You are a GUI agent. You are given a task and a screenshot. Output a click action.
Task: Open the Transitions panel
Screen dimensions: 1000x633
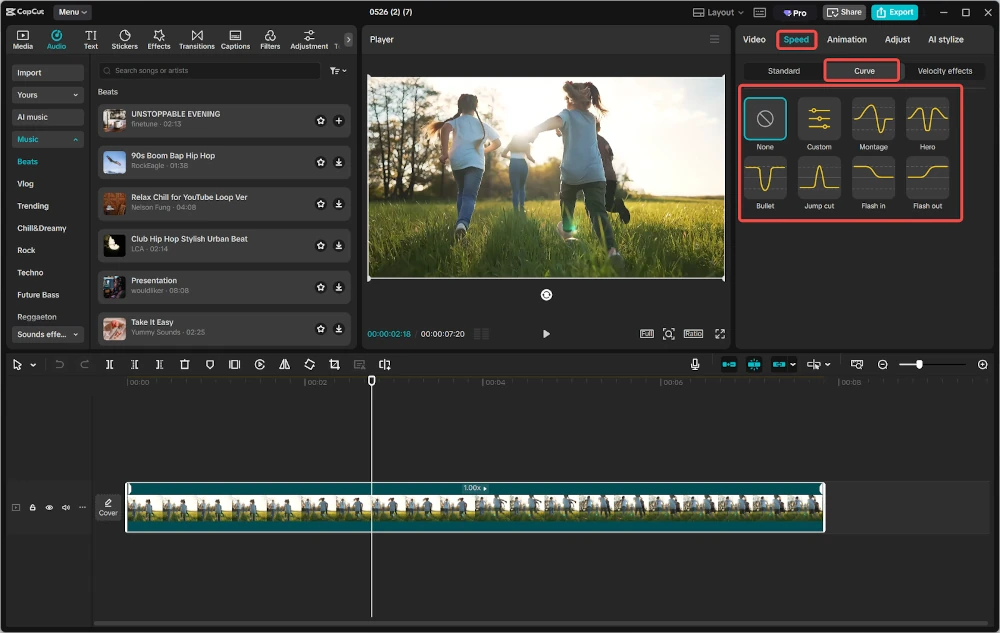click(x=196, y=40)
